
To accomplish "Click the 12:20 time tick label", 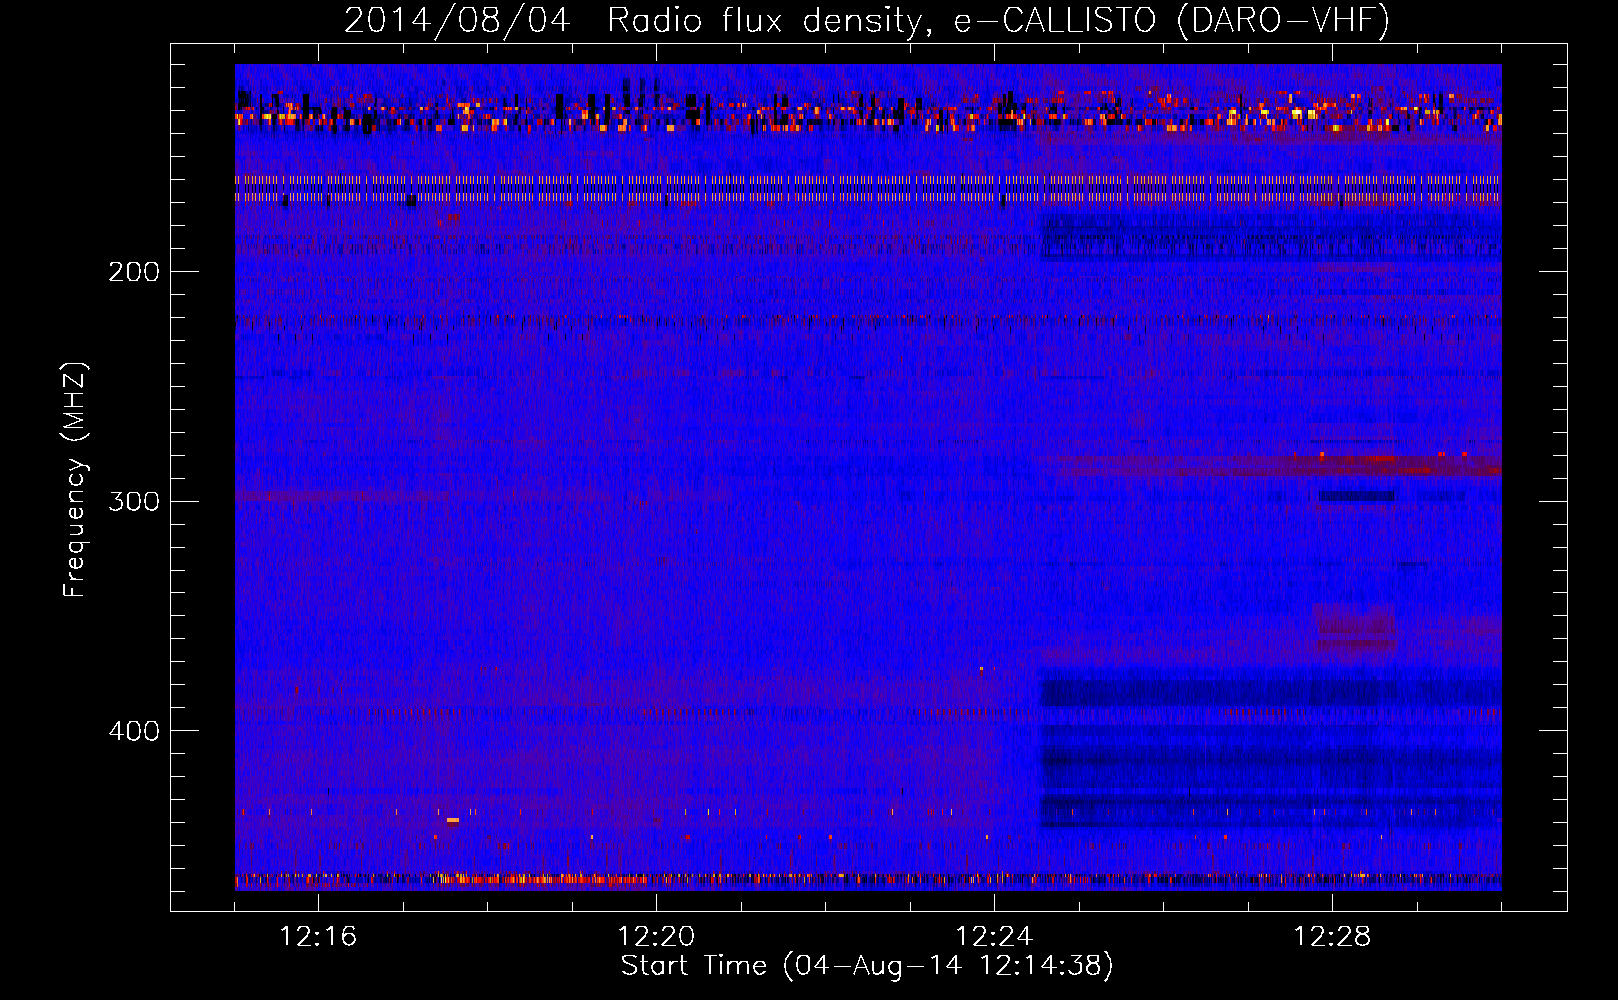I will point(656,936).
